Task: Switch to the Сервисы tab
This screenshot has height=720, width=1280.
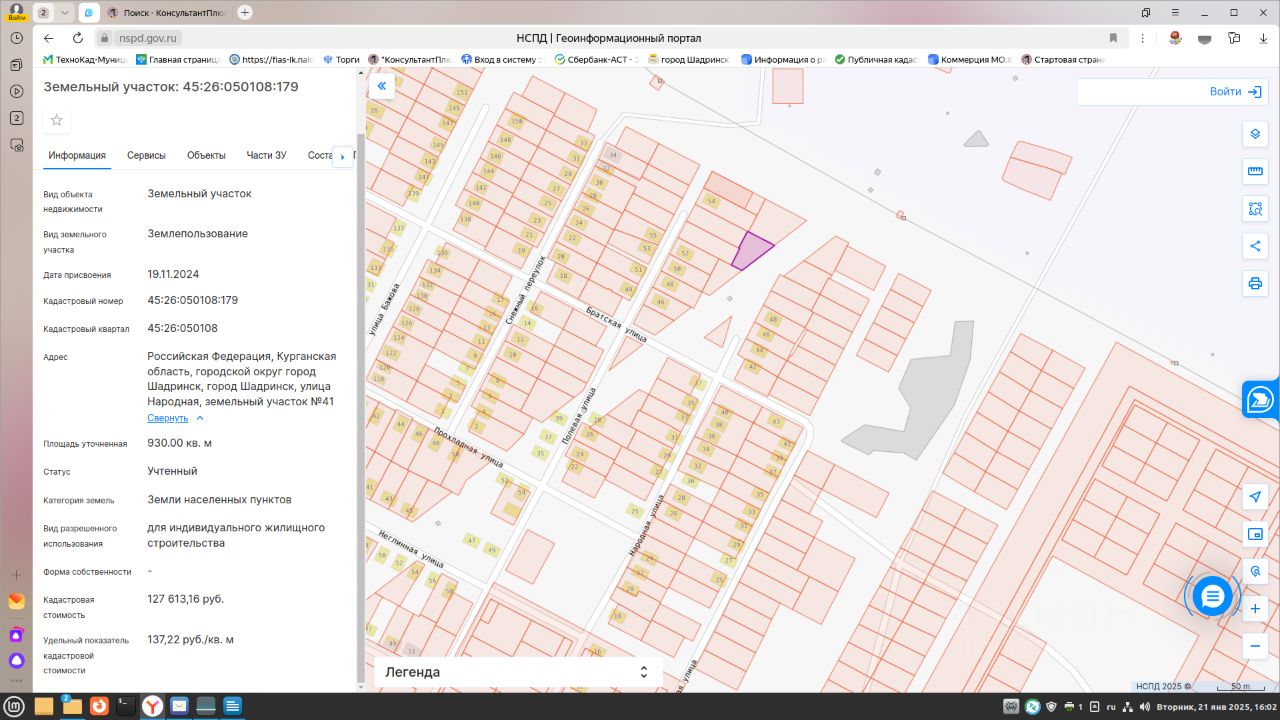Action: (146, 155)
